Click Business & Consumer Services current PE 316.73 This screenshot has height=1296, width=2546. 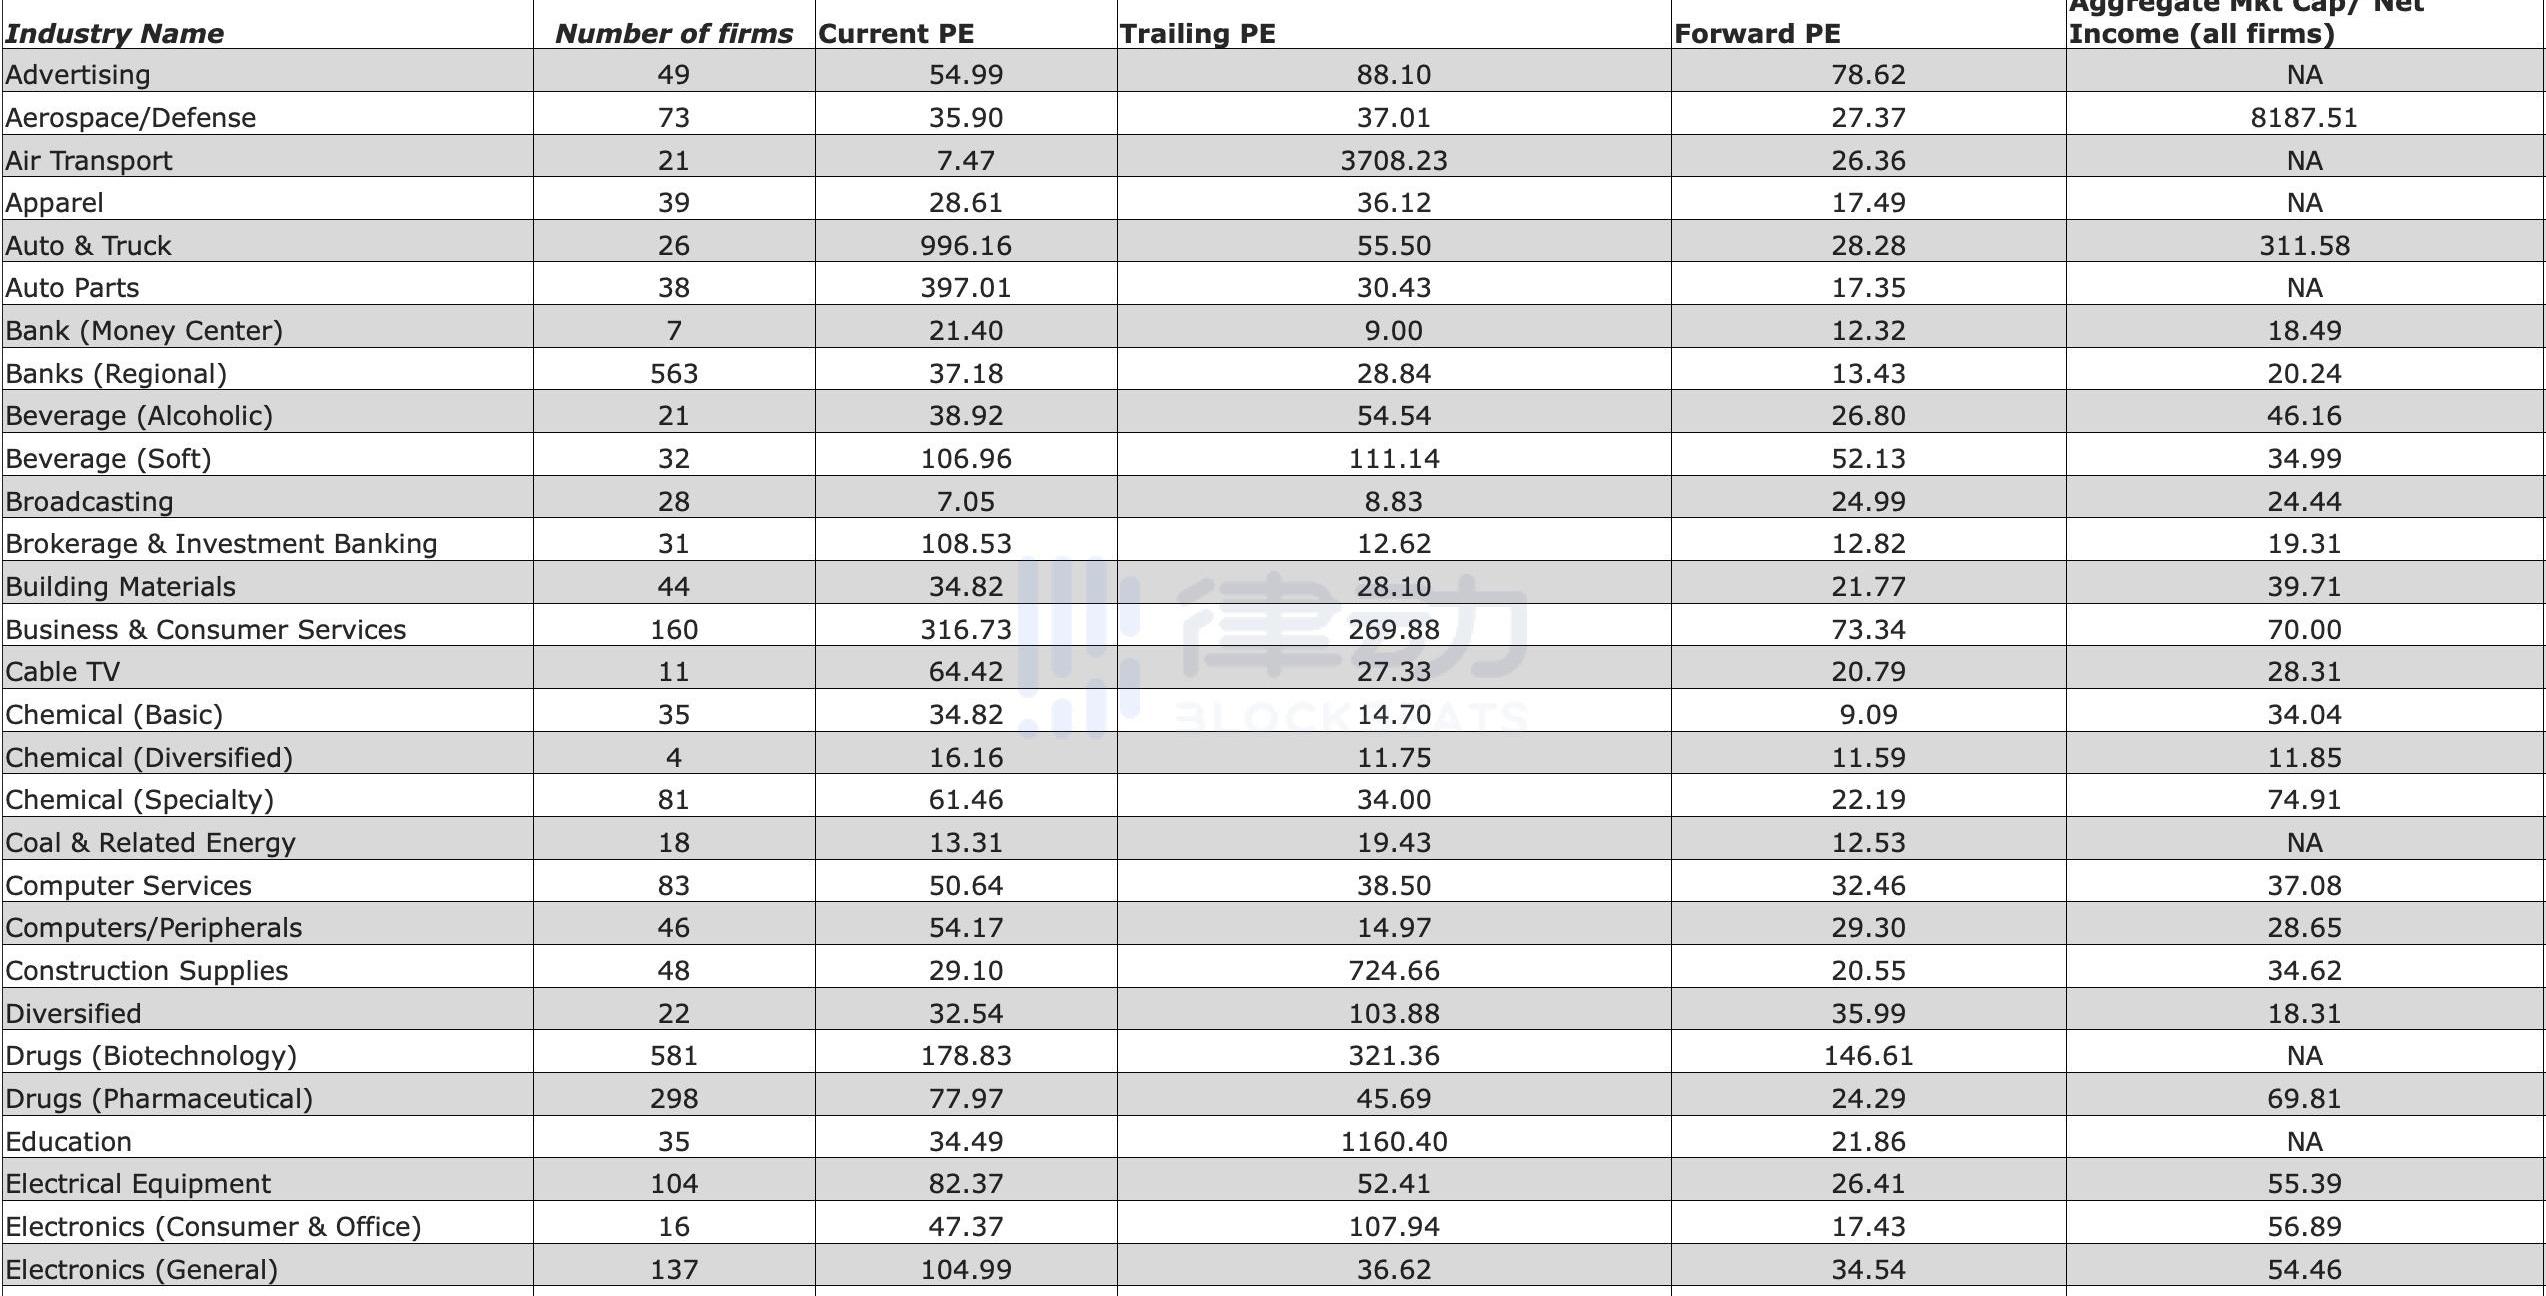pyautogui.click(x=965, y=630)
